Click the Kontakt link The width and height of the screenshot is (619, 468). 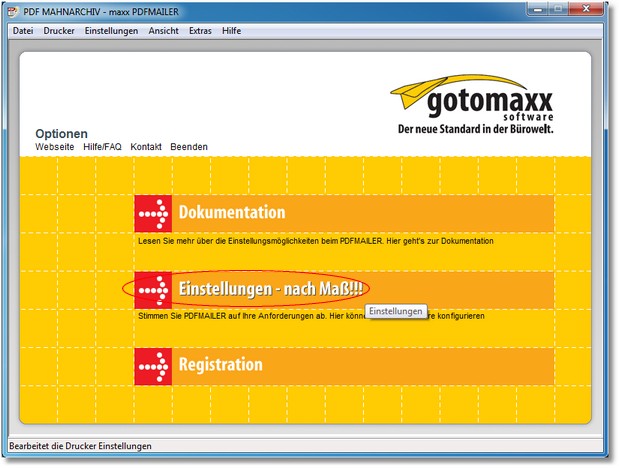point(146,147)
